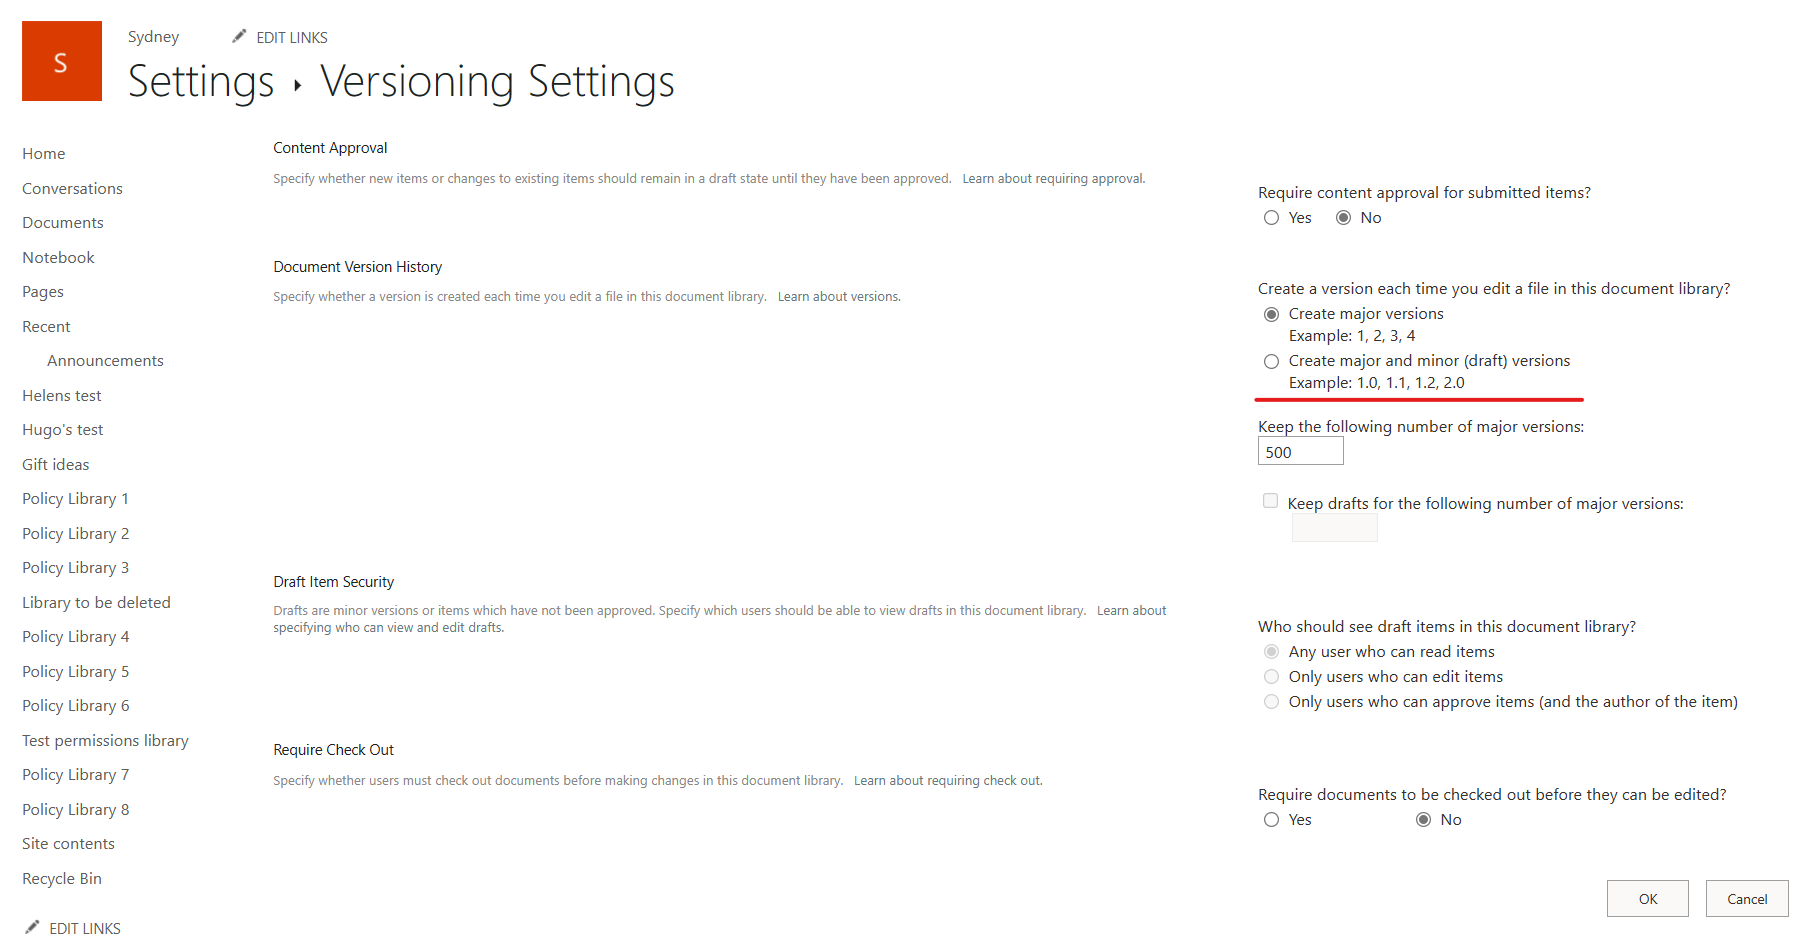Open Policy Library 3 in sidebar
This screenshot has height=941, width=1801.
tap(75, 567)
